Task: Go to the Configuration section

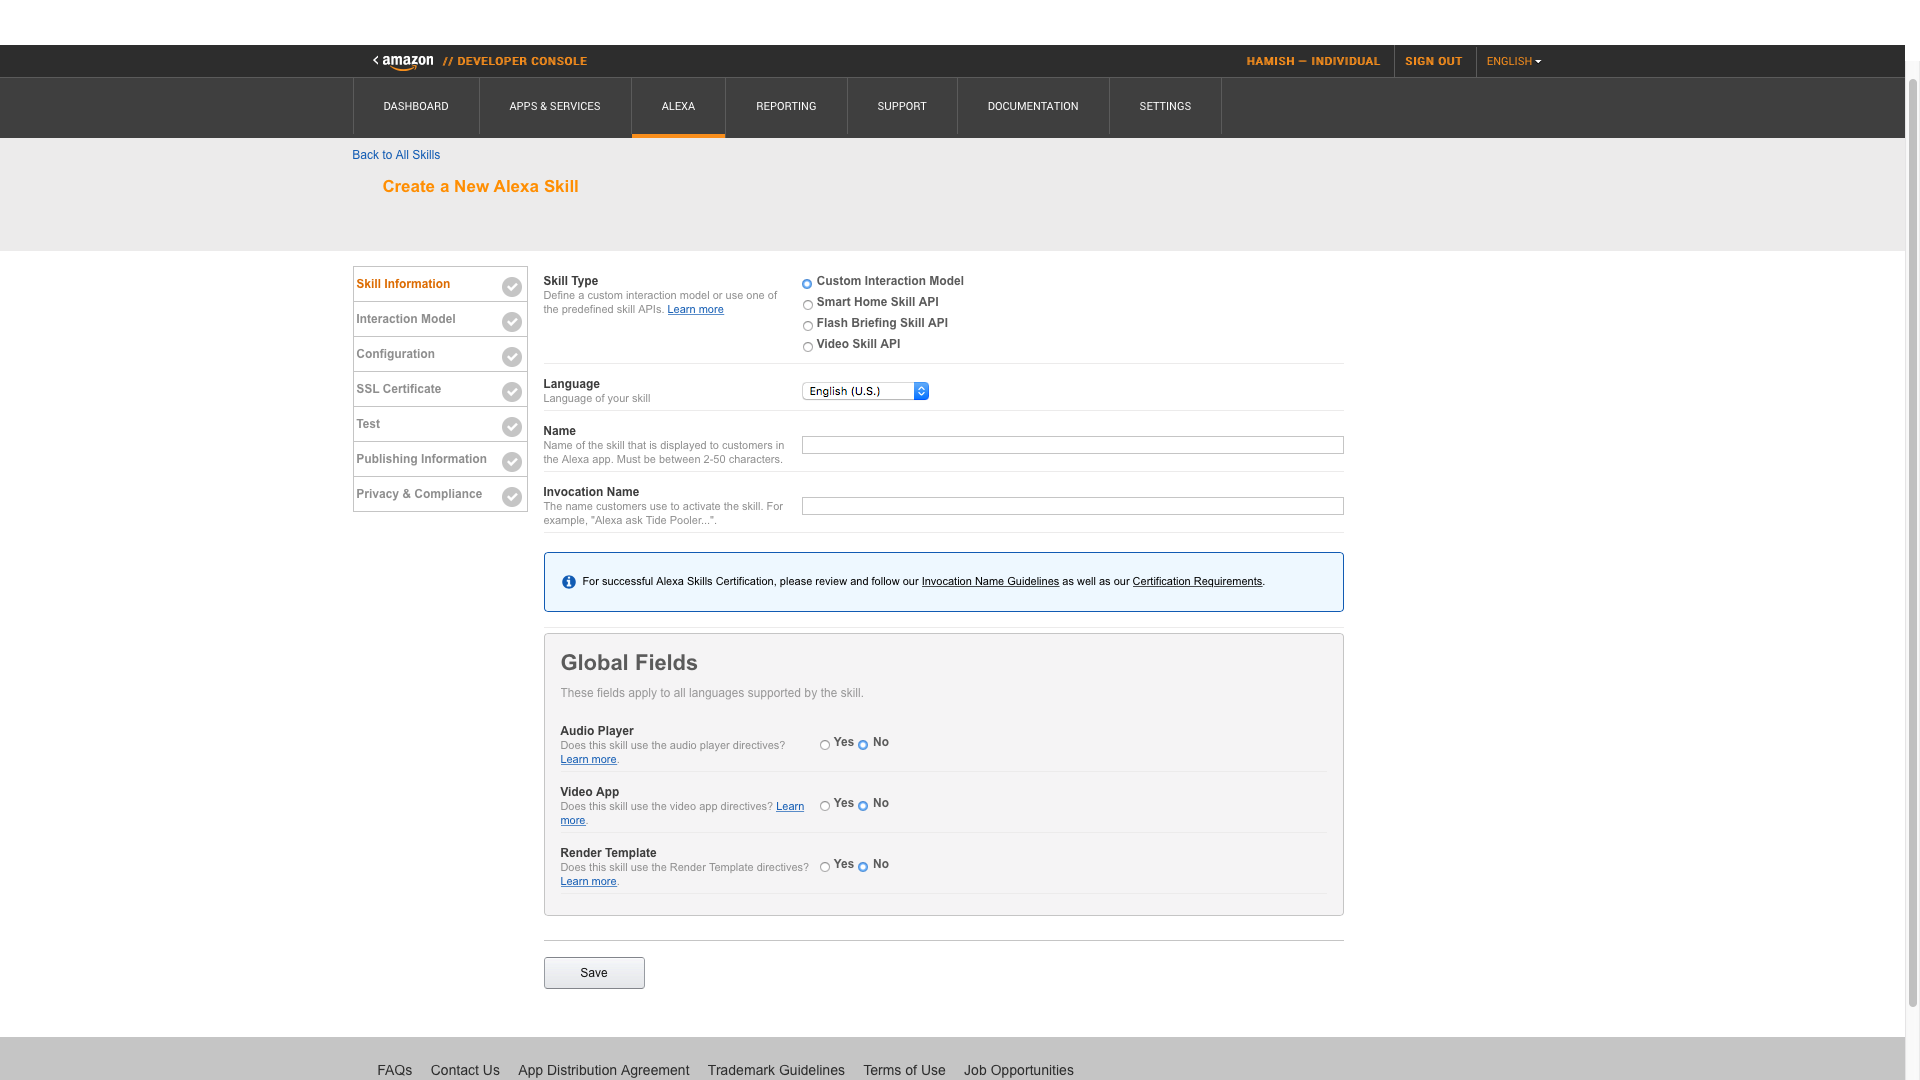Action: tap(440, 354)
